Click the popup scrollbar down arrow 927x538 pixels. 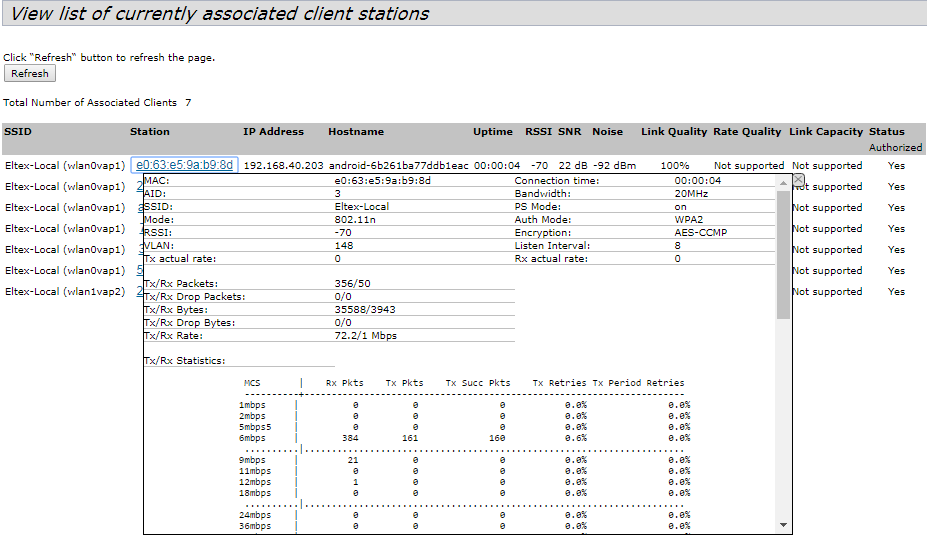click(783, 525)
